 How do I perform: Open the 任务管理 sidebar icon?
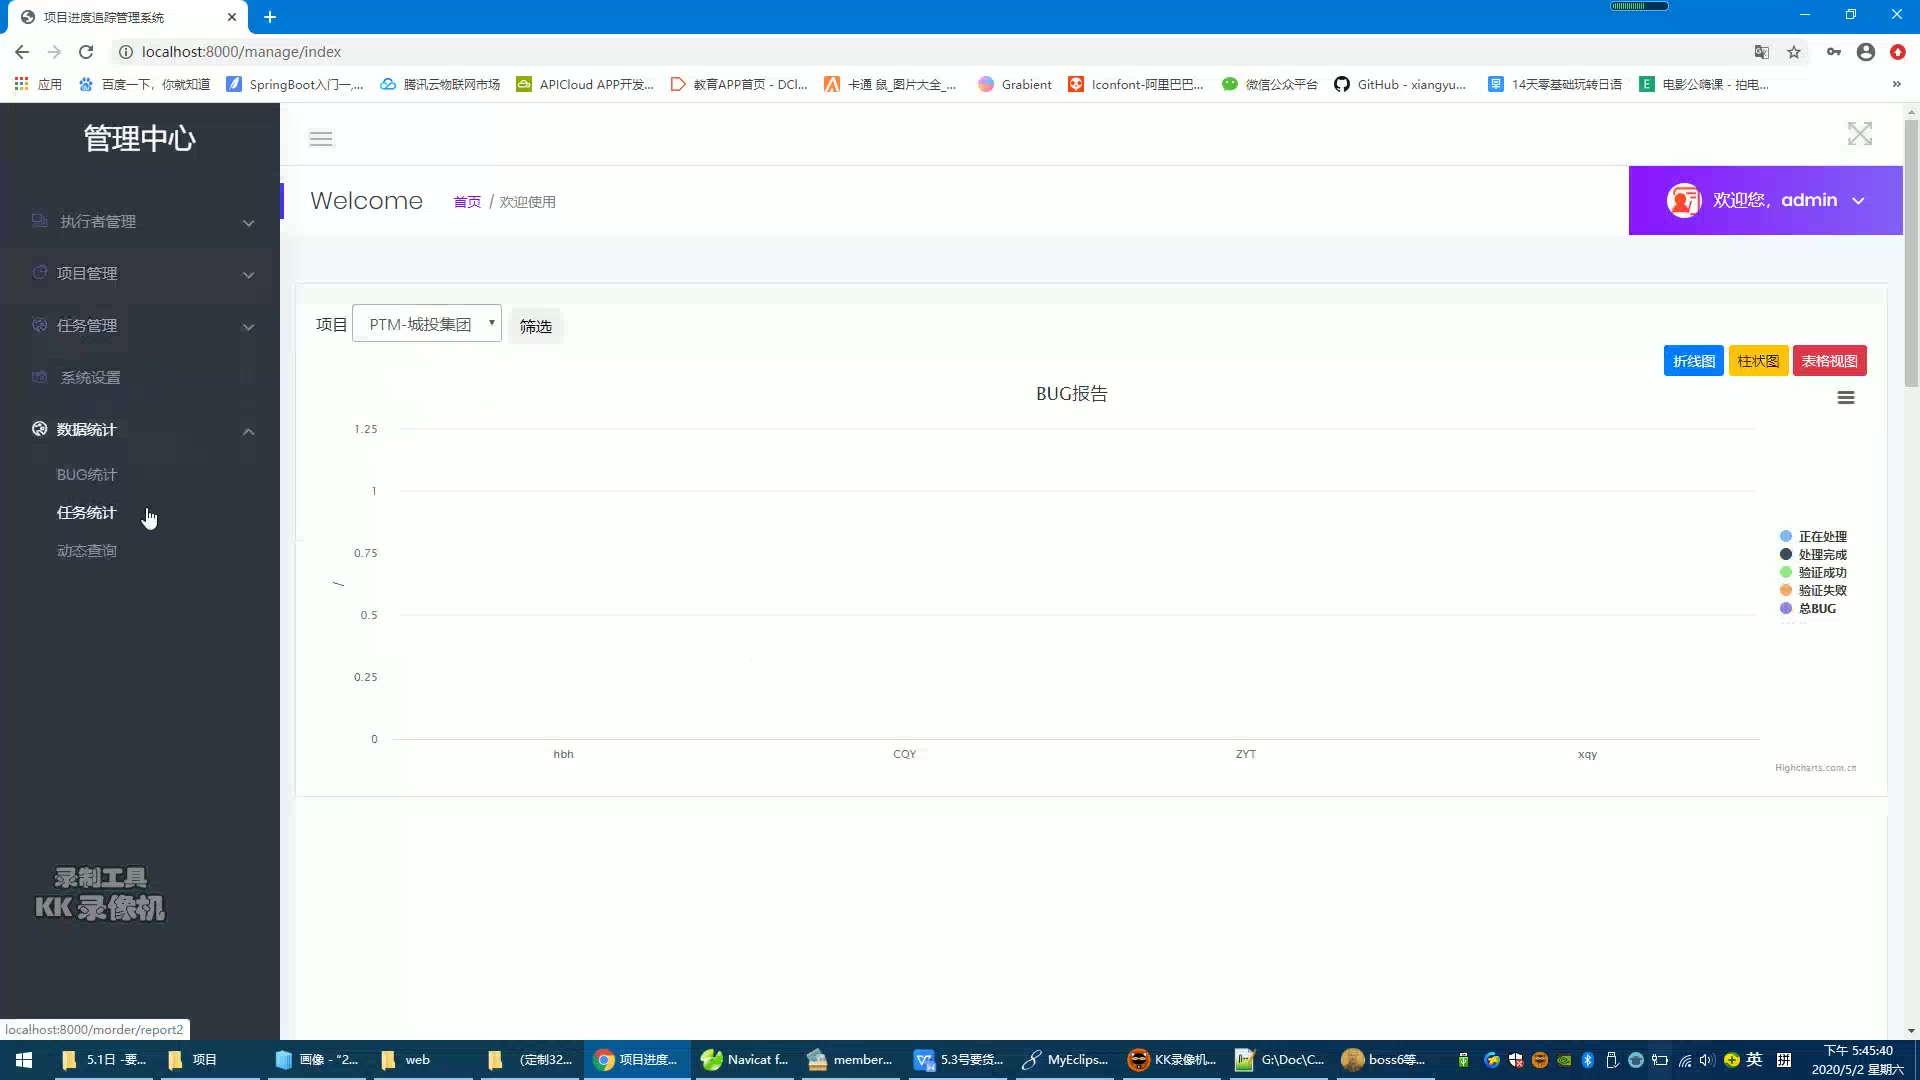click(x=39, y=325)
